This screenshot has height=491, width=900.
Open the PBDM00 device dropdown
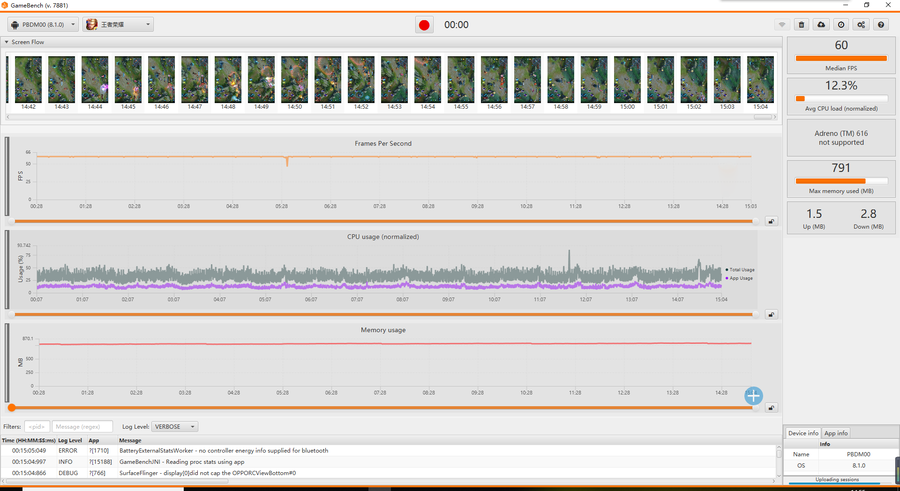42,25
